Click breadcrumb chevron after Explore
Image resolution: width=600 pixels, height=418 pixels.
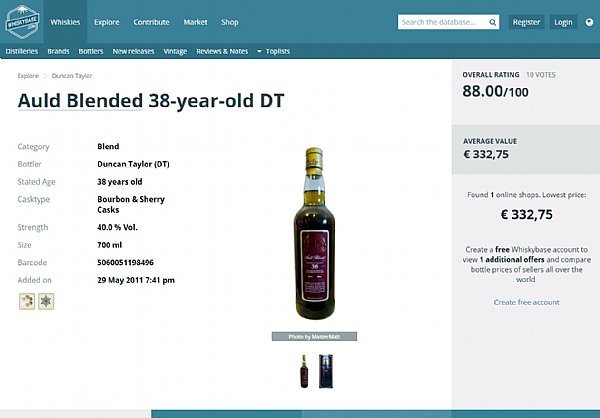[x=45, y=76]
